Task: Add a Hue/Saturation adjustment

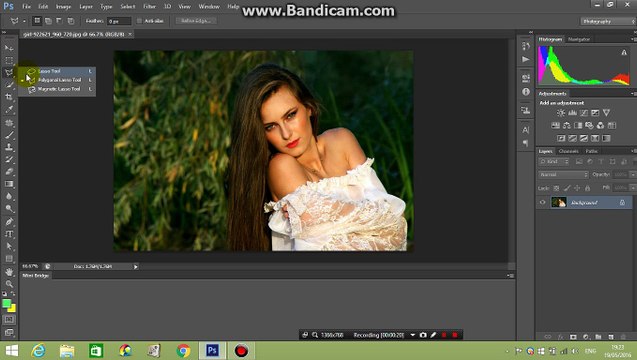Action: 555,126
